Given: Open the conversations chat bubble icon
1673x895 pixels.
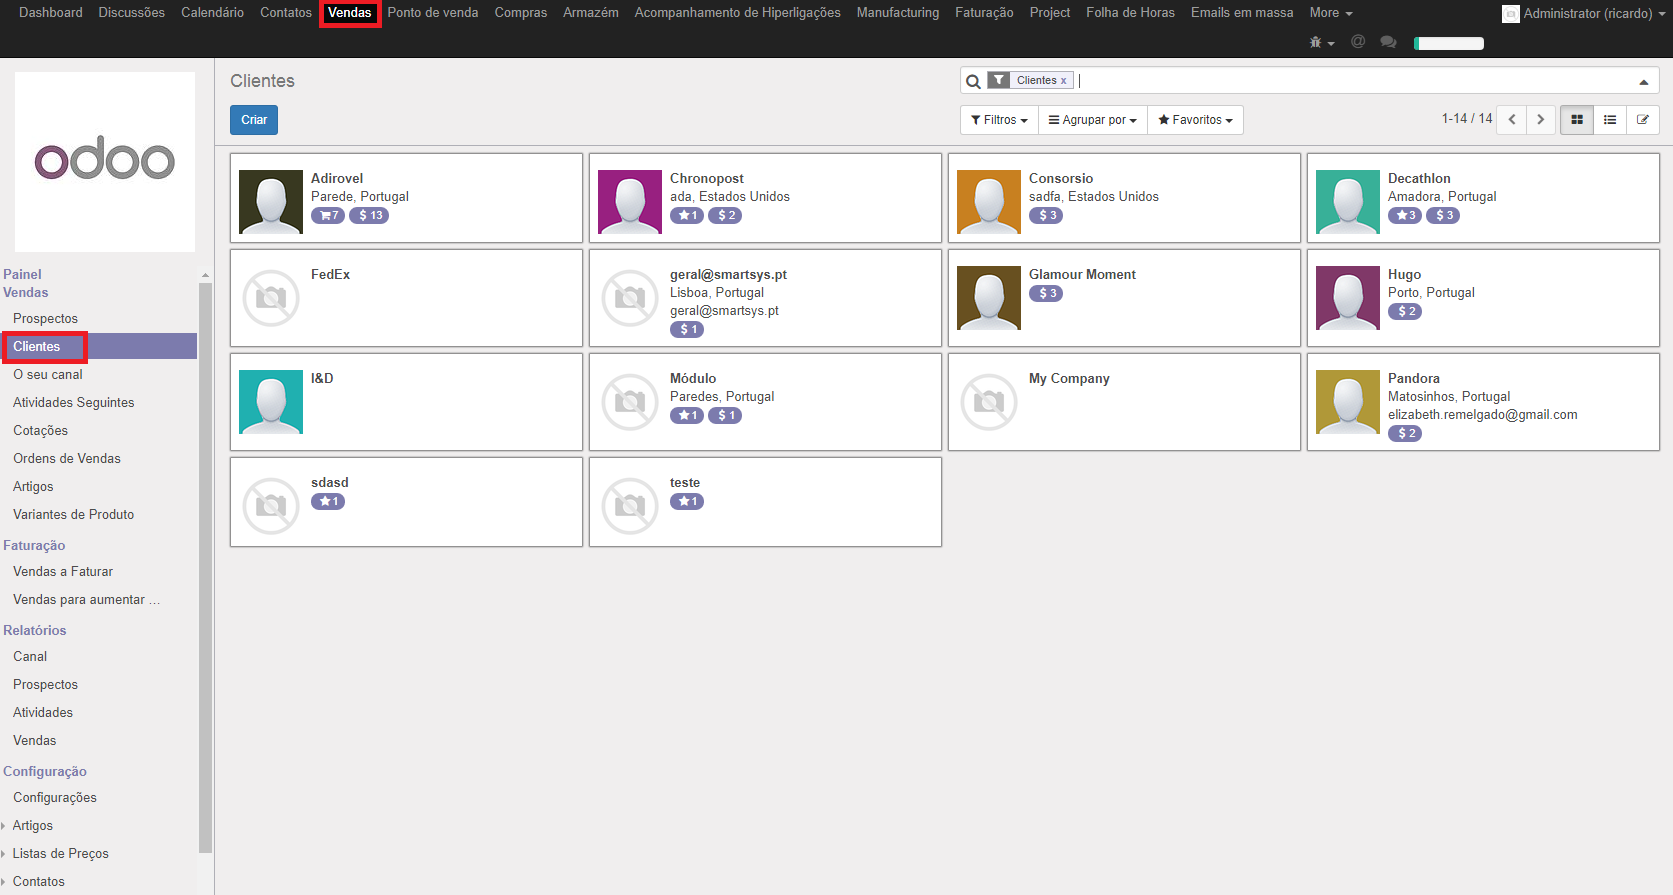Looking at the screenshot, I should [1388, 42].
